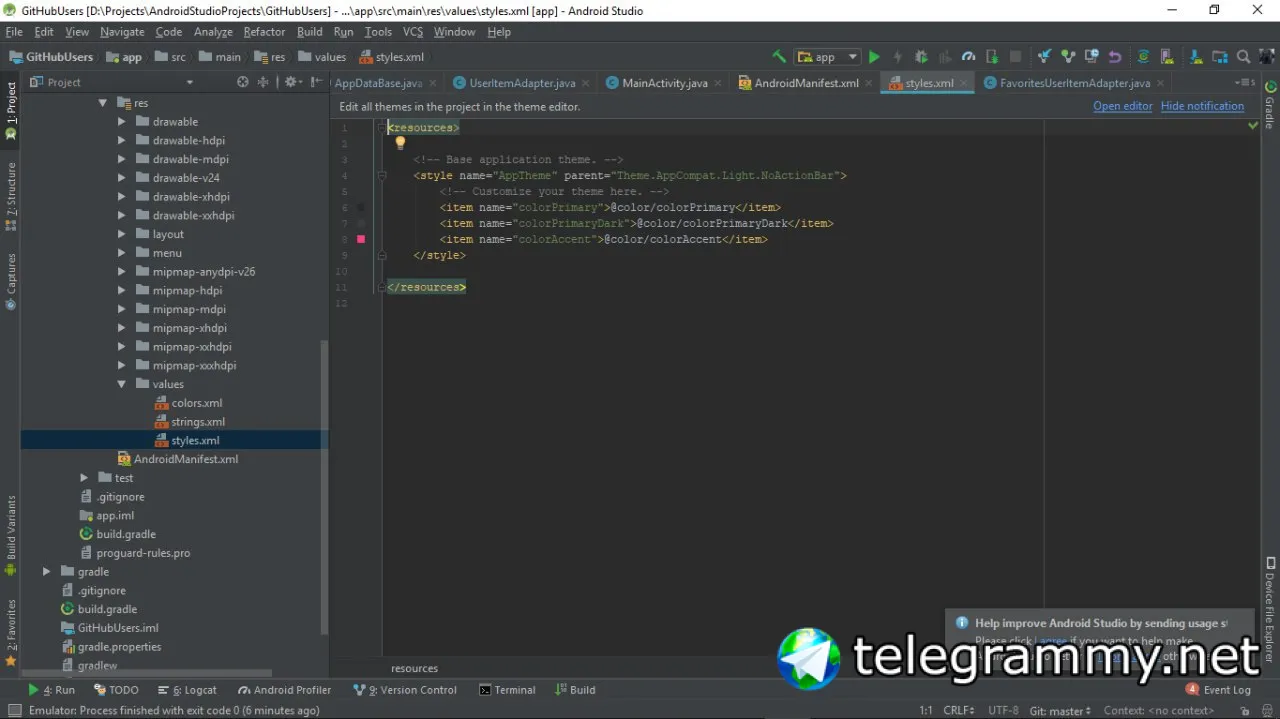Viewport: 1280px width, 719px height.
Task: Open the profiler gauge icon in toolbar
Action: coord(968,57)
